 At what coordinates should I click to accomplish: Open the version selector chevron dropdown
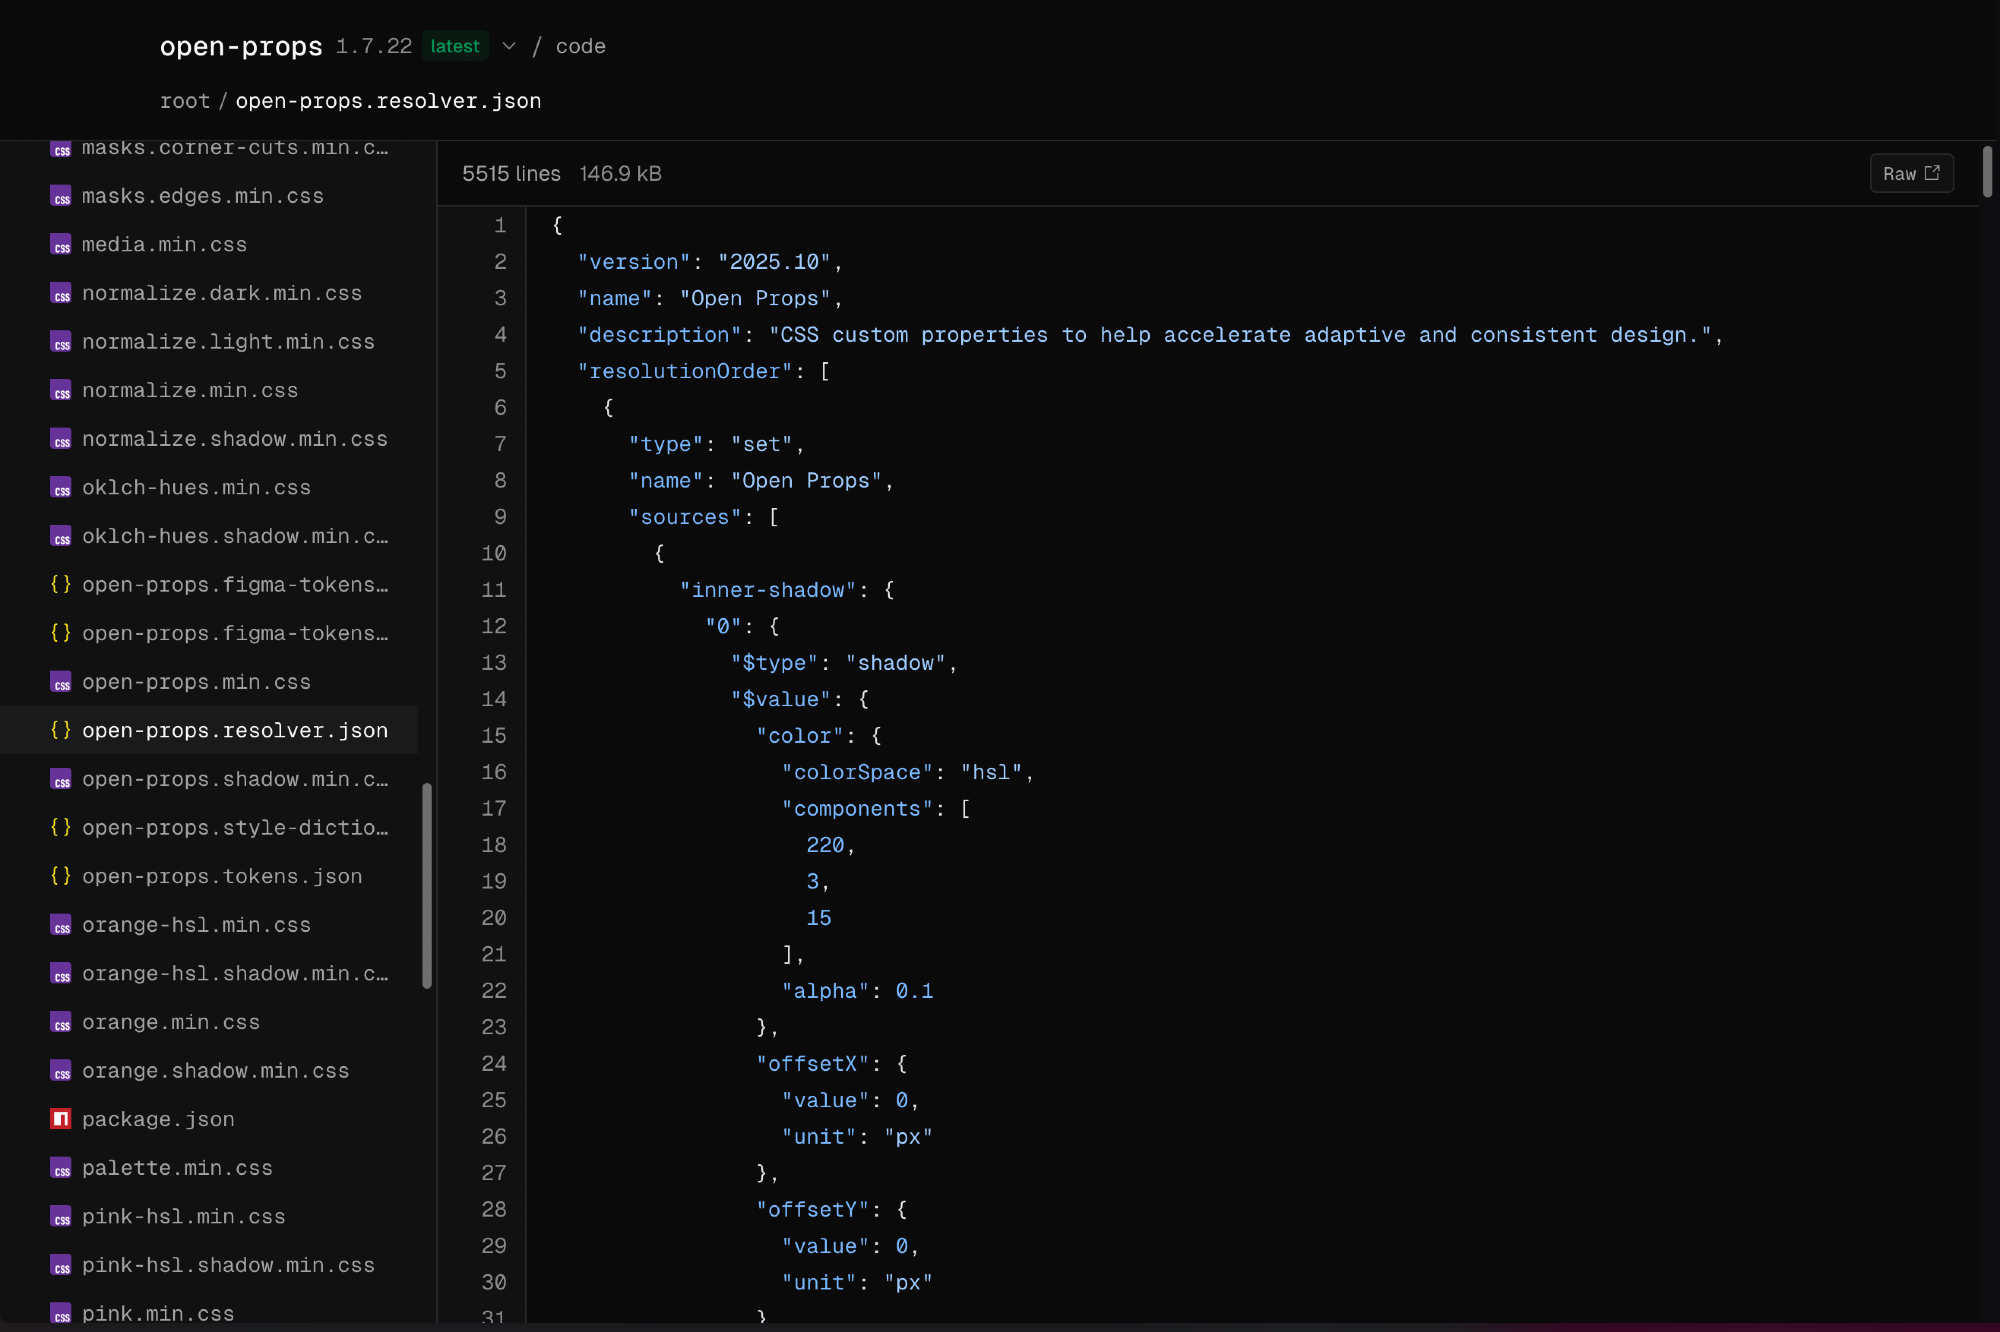(x=509, y=46)
